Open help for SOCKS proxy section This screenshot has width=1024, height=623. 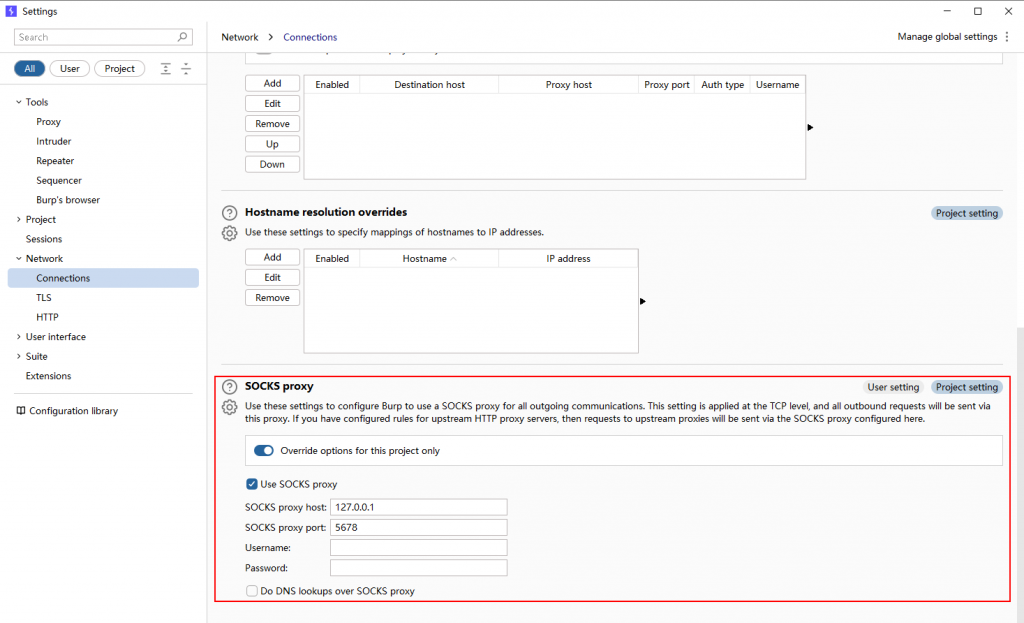click(229, 387)
